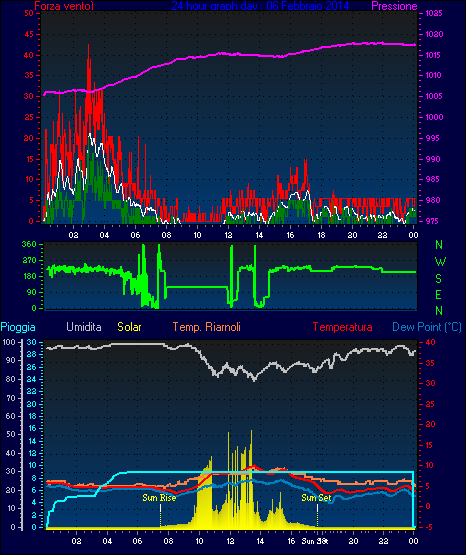Click 90 on the wind direction axis
Viewport: 466px width, 555px height.
(31, 292)
